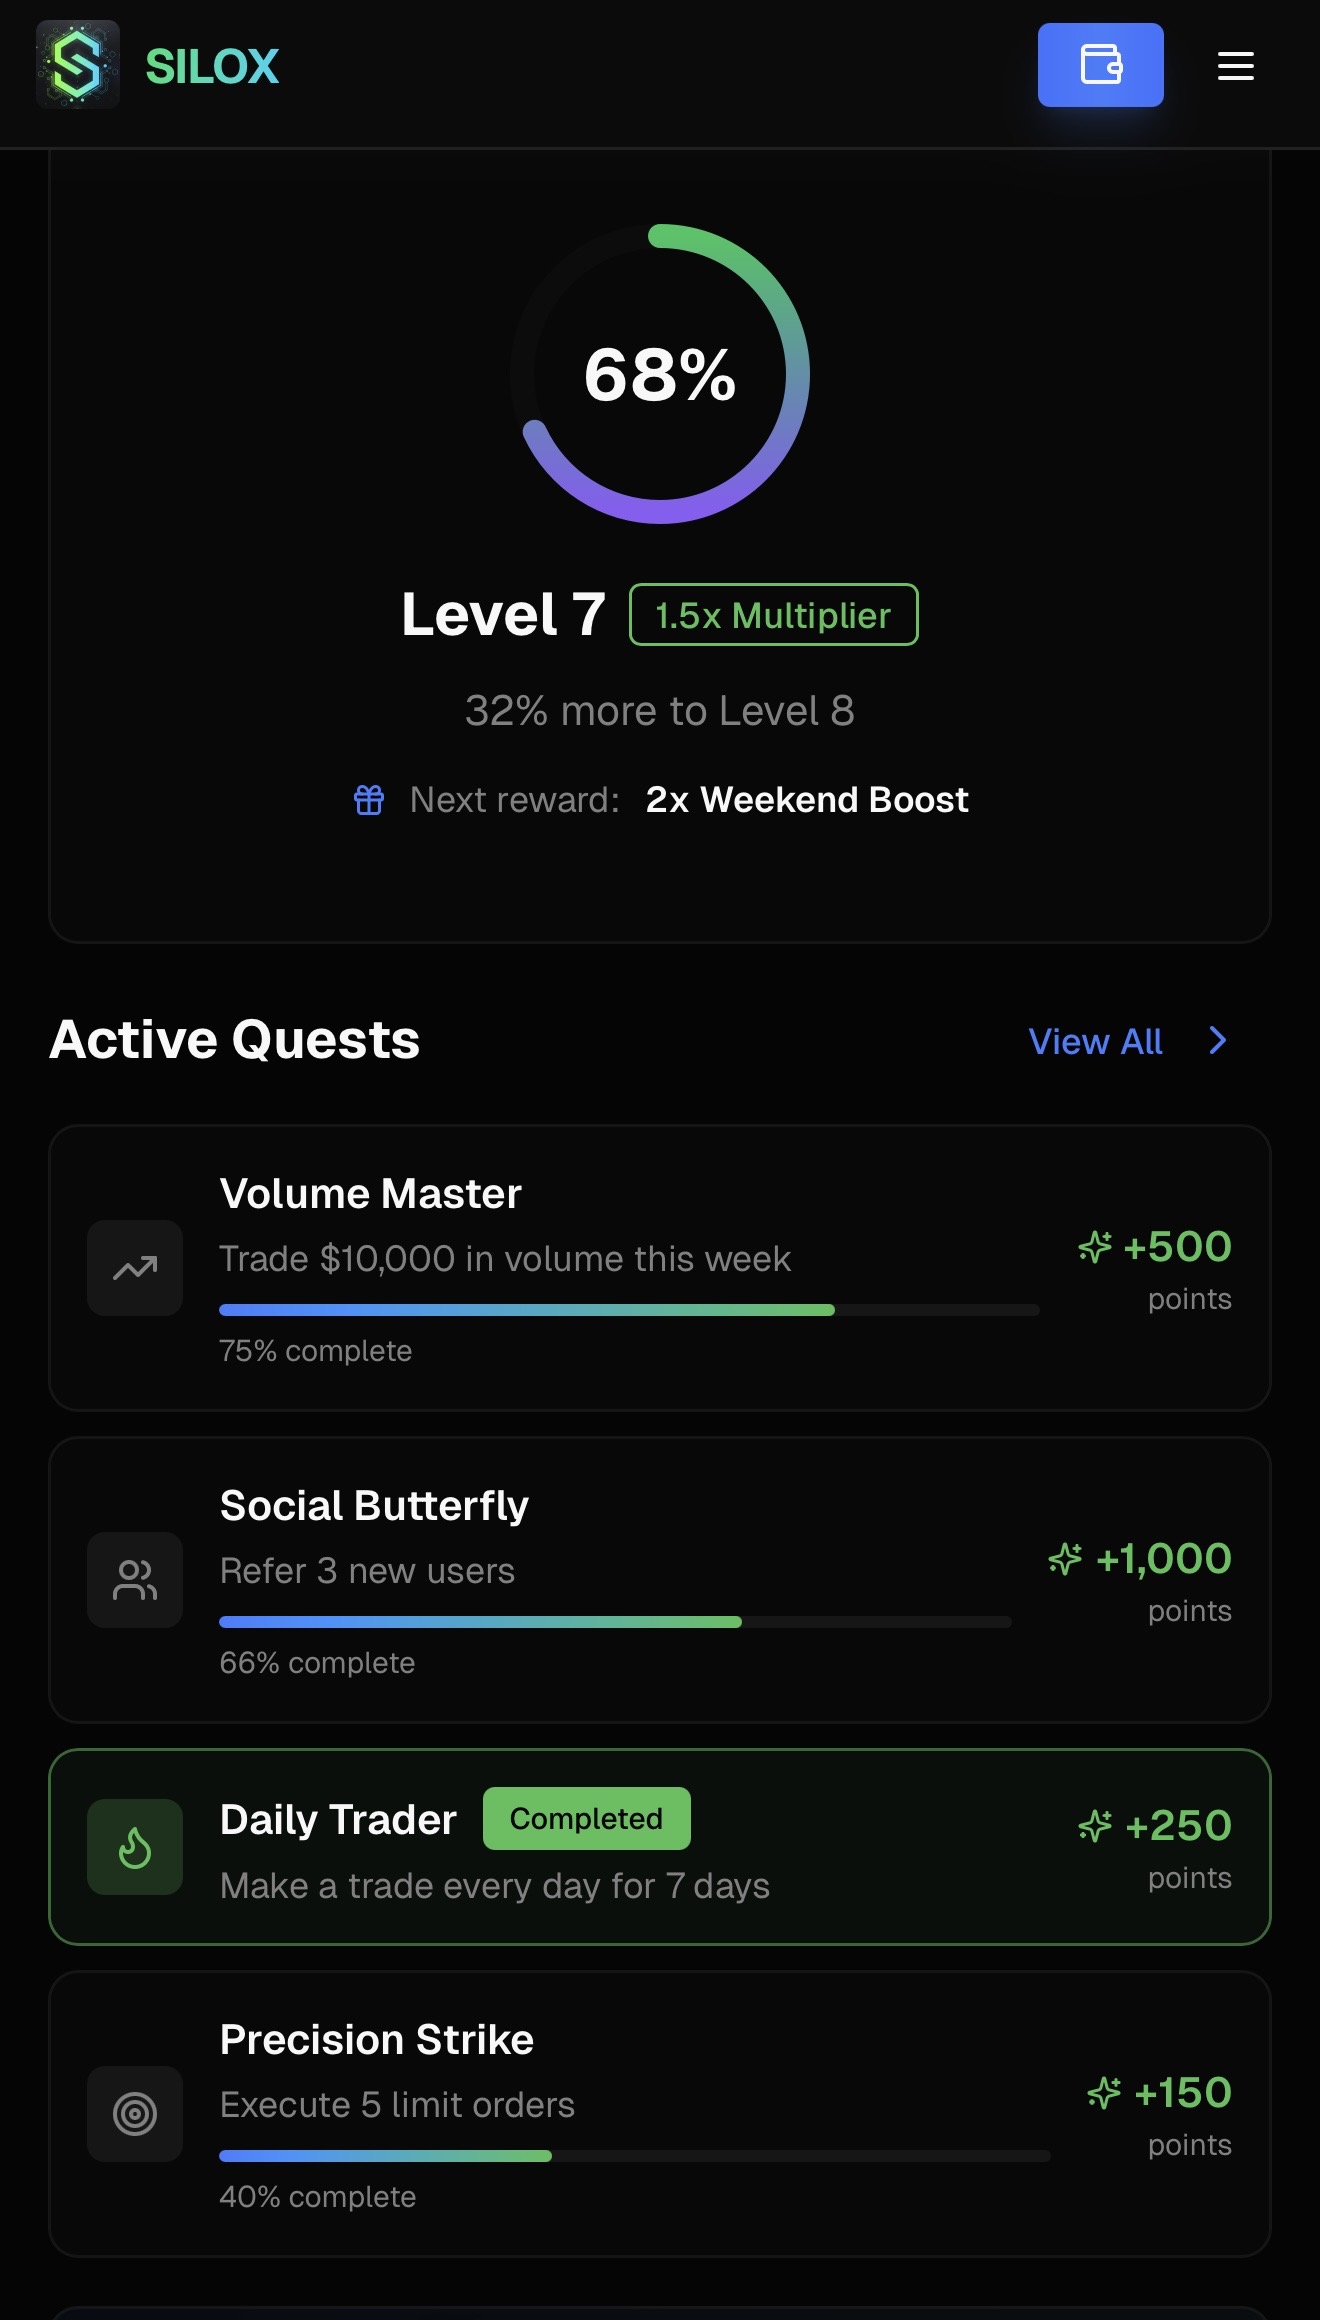Open the wallet icon in the header
The image size is (1320, 2320).
[x=1100, y=65]
